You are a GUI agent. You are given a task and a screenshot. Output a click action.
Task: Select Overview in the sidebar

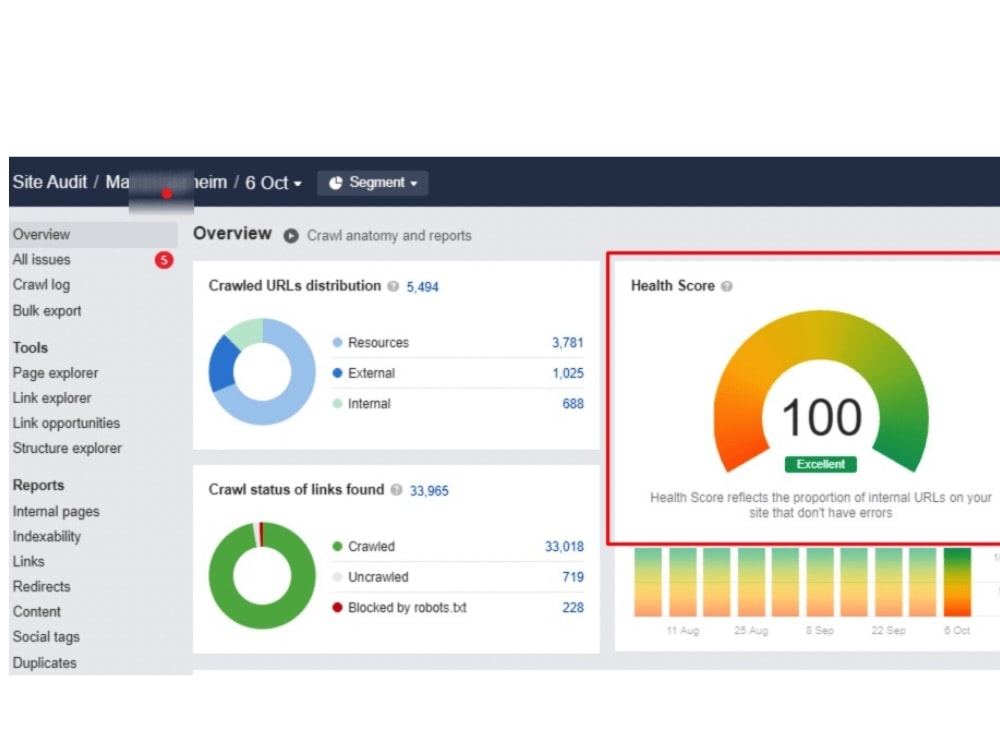pos(93,235)
